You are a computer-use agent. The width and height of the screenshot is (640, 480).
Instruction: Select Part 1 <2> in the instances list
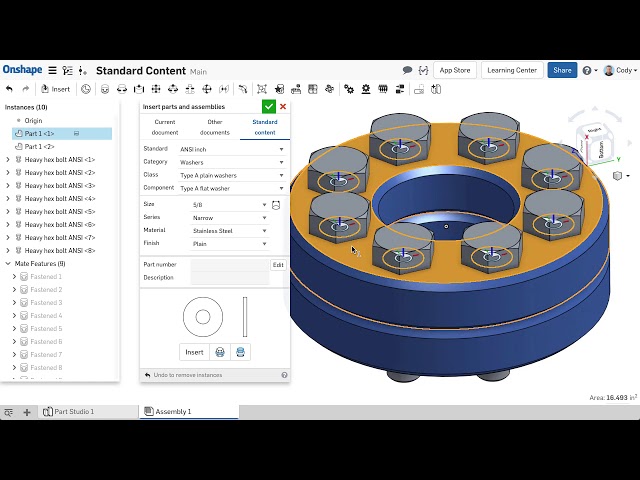pyautogui.click(x=39, y=147)
